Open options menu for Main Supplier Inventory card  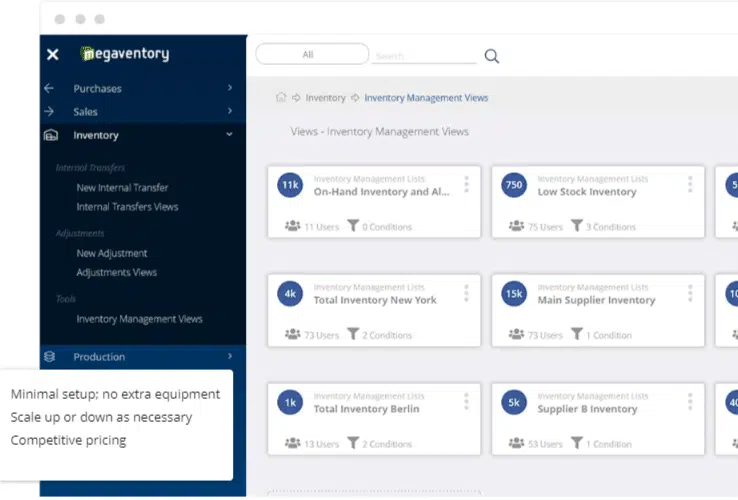point(690,293)
